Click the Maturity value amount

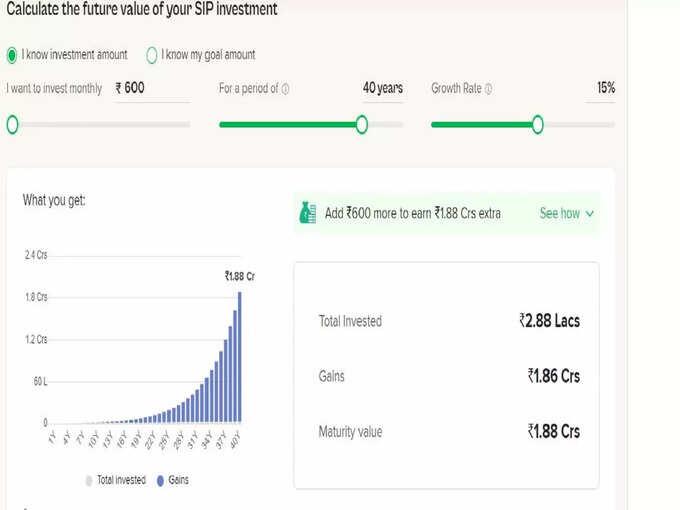coord(553,432)
